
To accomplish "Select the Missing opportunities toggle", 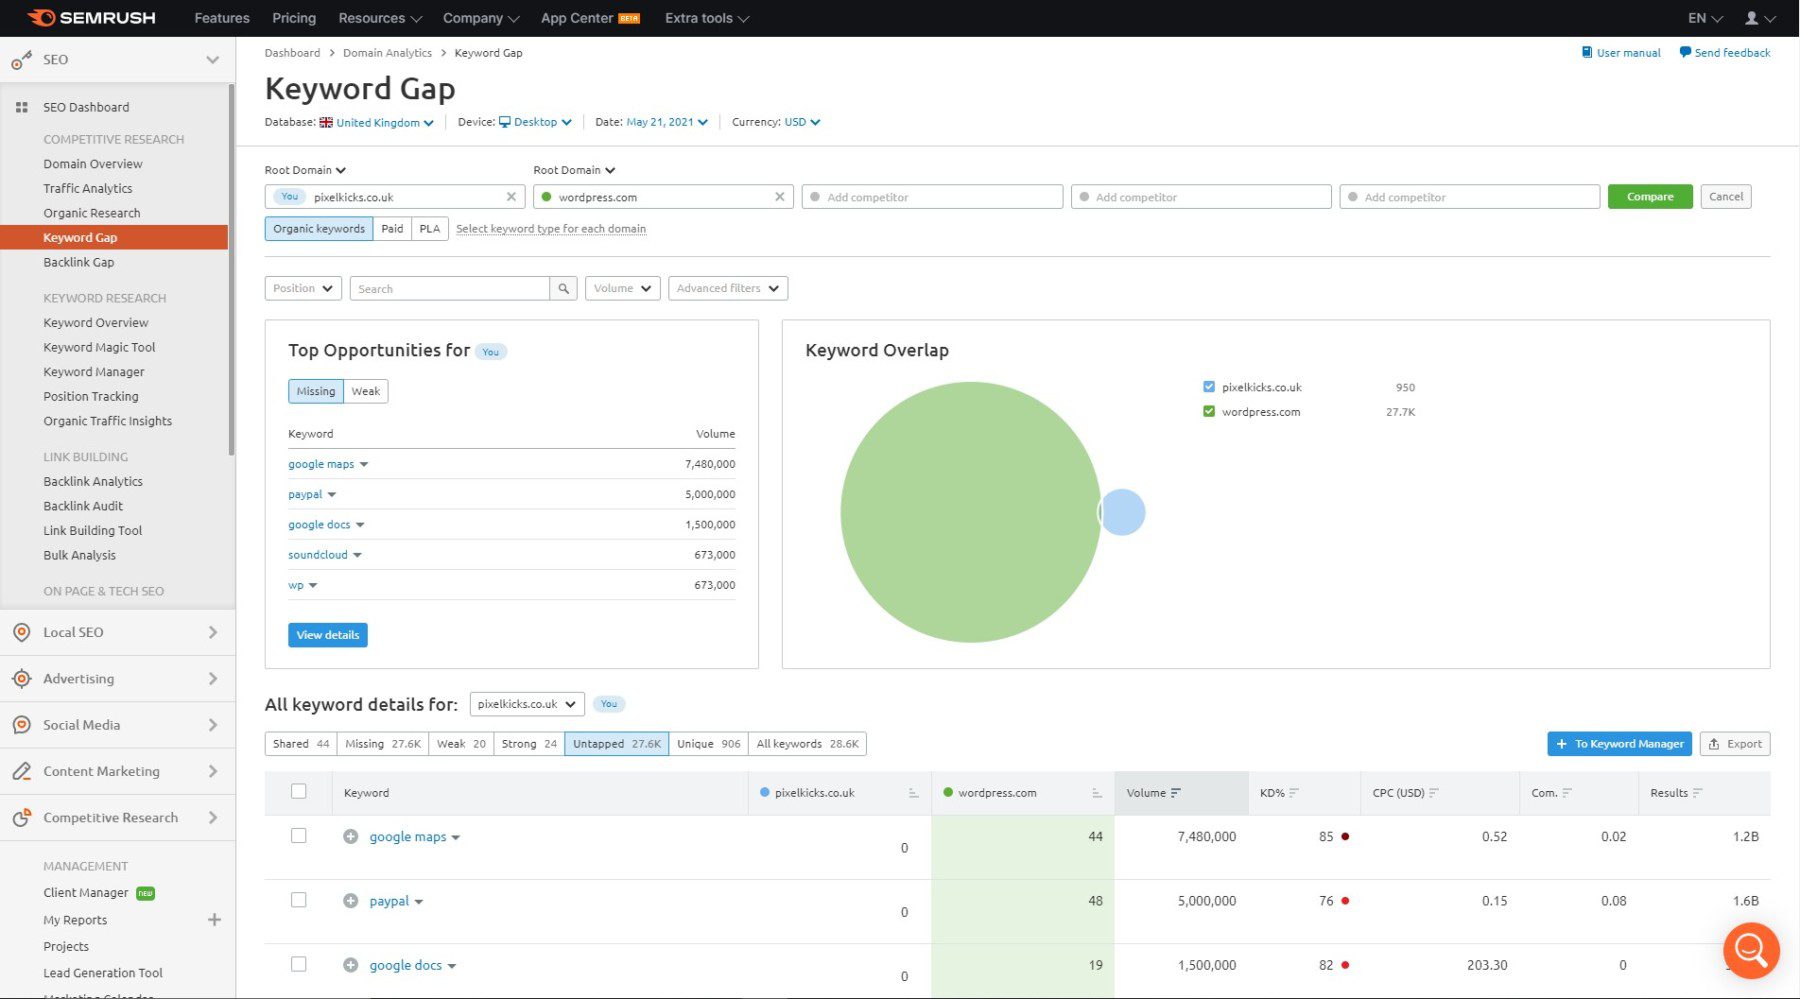I will (x=316, y=391).
